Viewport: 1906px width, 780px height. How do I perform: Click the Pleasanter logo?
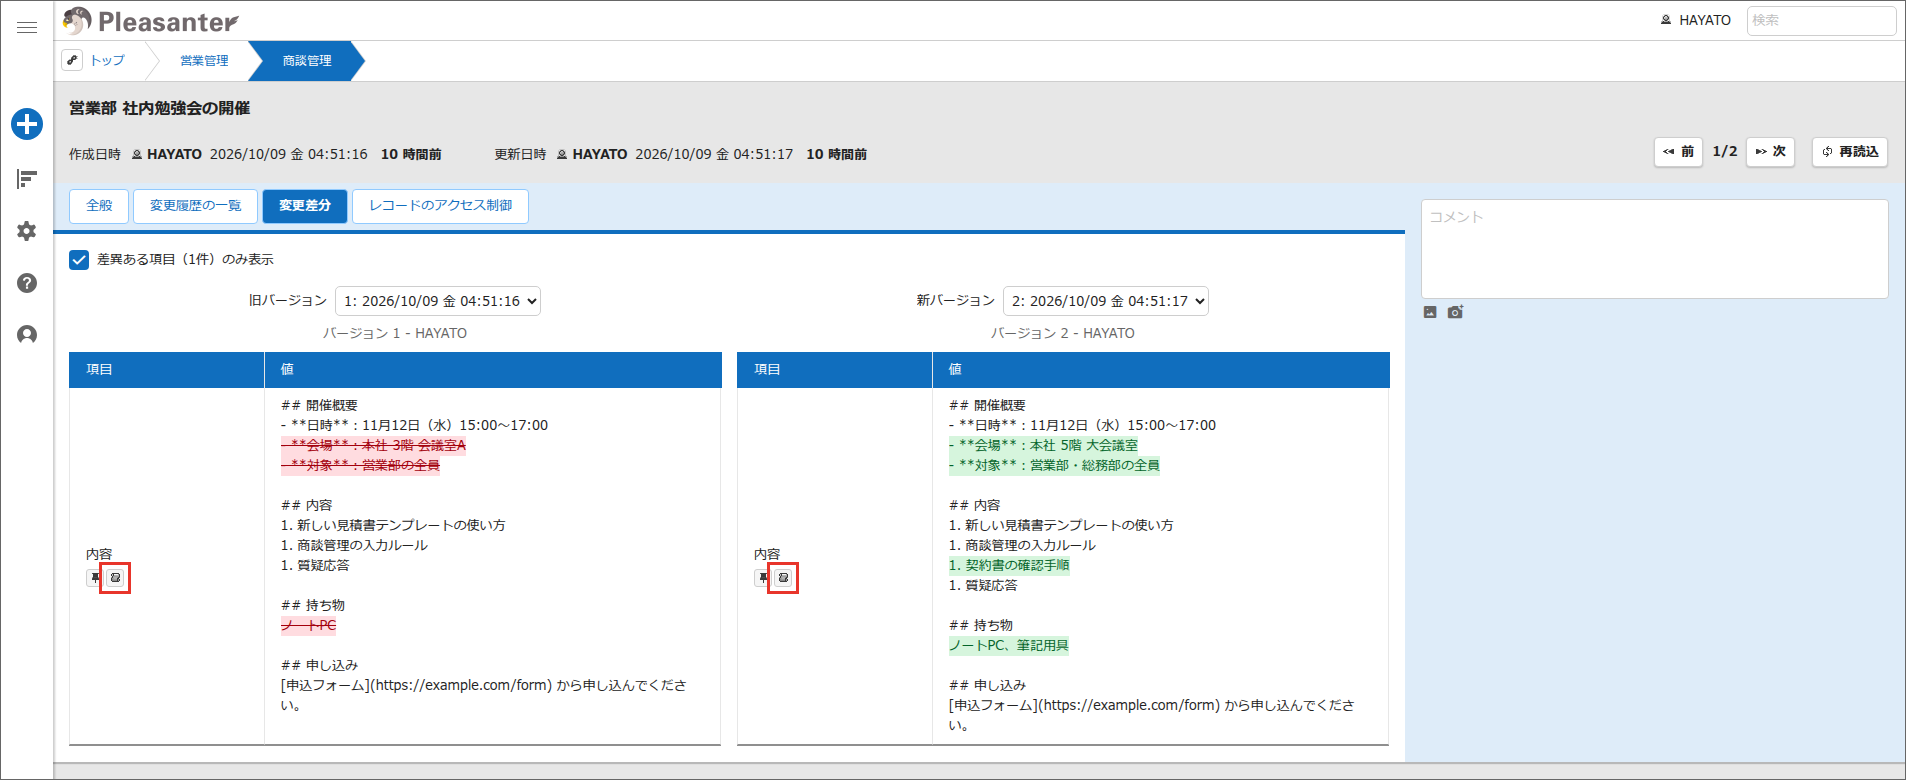coord(150,21)
